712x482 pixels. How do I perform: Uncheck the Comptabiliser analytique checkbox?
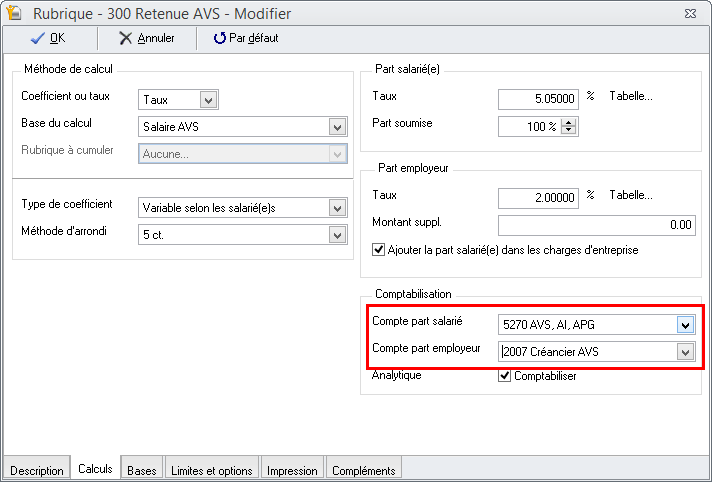pyautogui.click(x=504, y=376)
